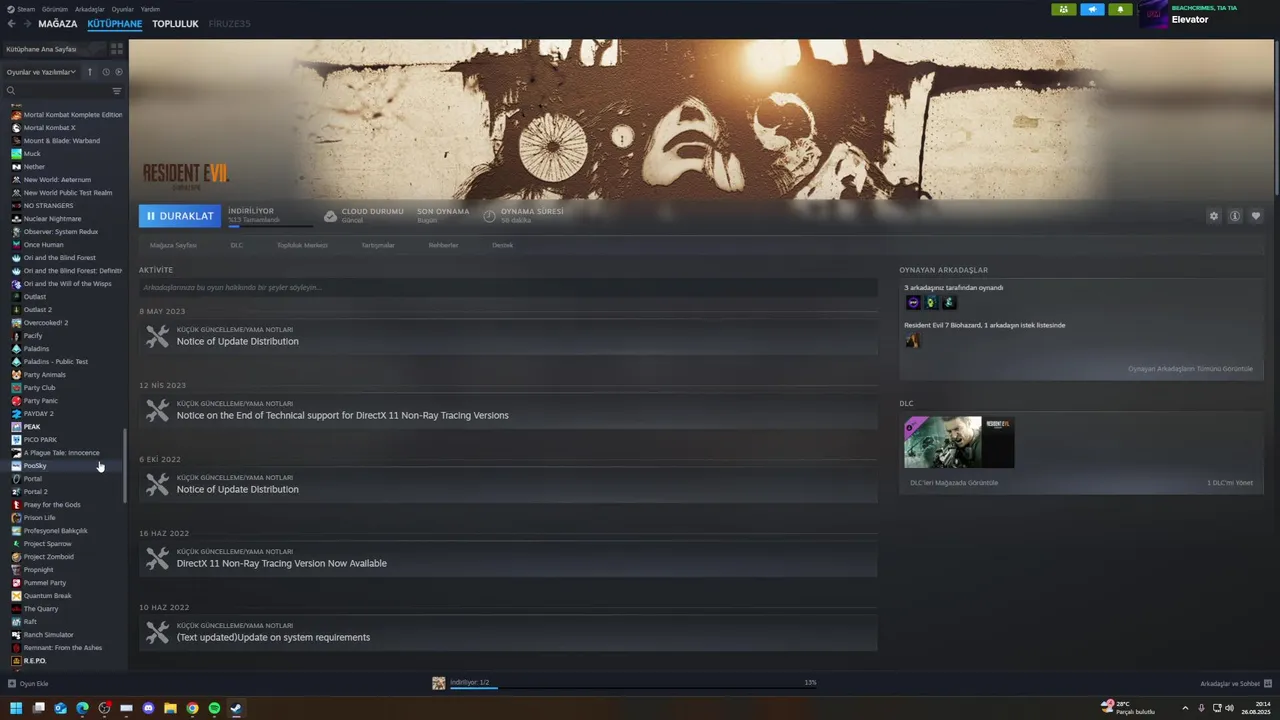Open the Steam menu
The image size is (1280, 720).
tap(21, 9)
